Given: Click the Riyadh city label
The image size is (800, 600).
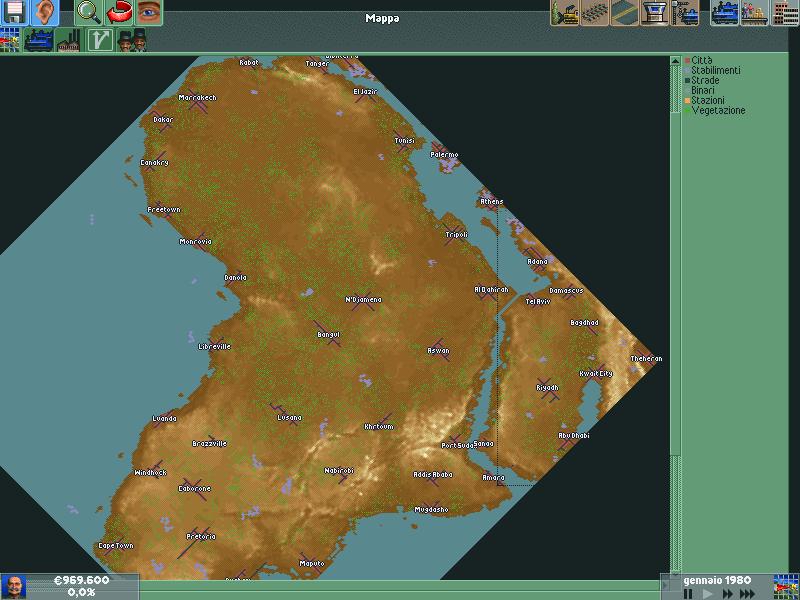Looking at the screenshot, I should (547, 388).
